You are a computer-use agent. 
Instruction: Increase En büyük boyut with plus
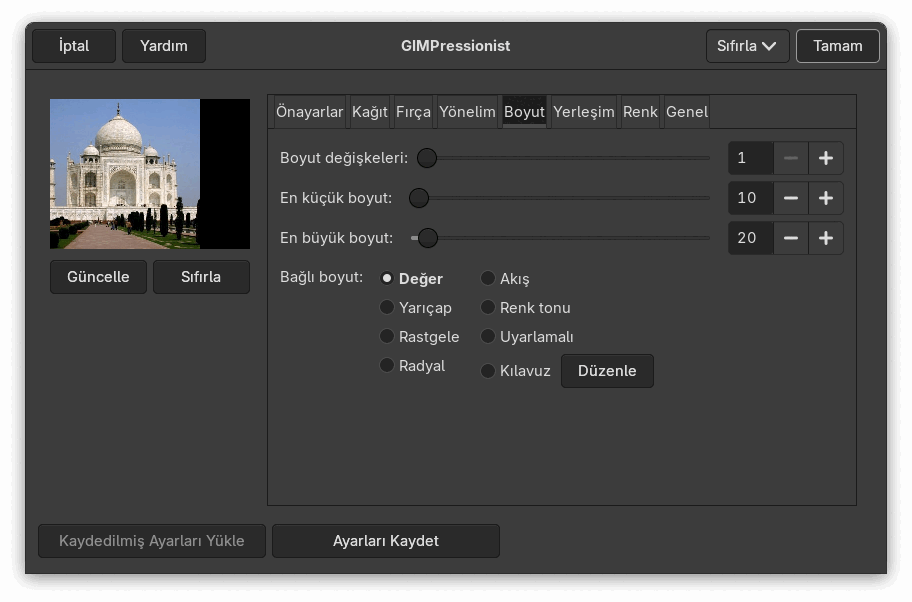coord(825,238)
